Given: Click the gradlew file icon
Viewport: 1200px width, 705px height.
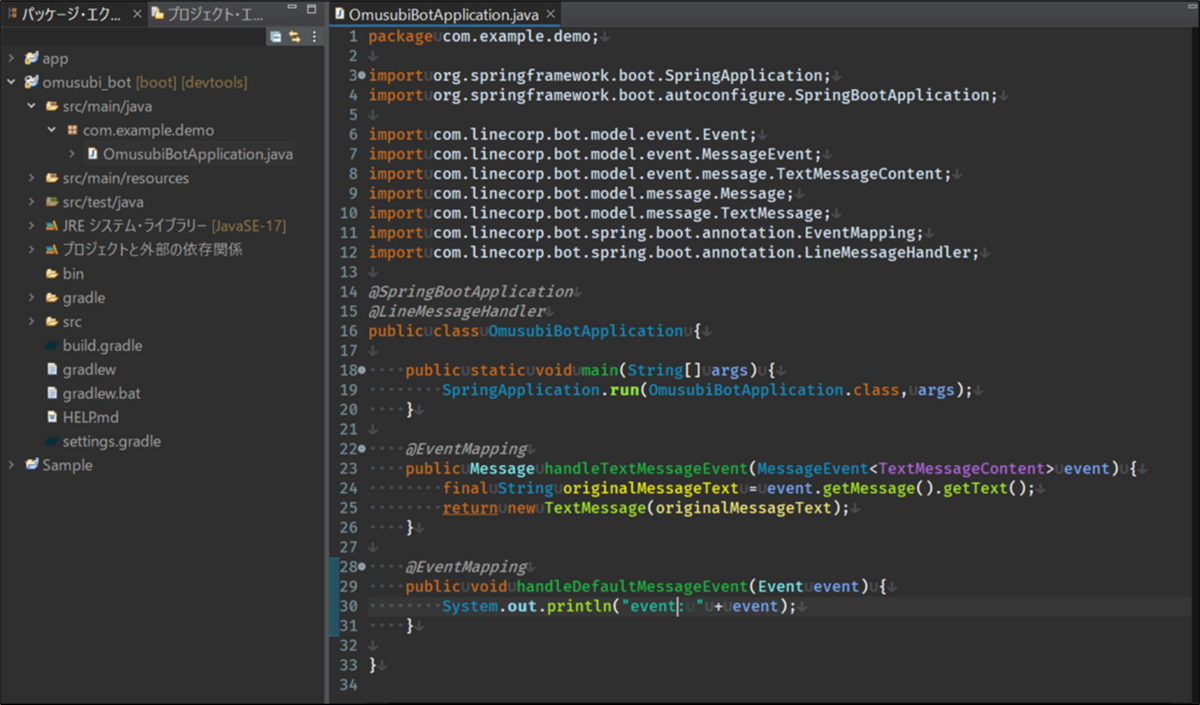Looking at the screenshot, I should point(52,370).
